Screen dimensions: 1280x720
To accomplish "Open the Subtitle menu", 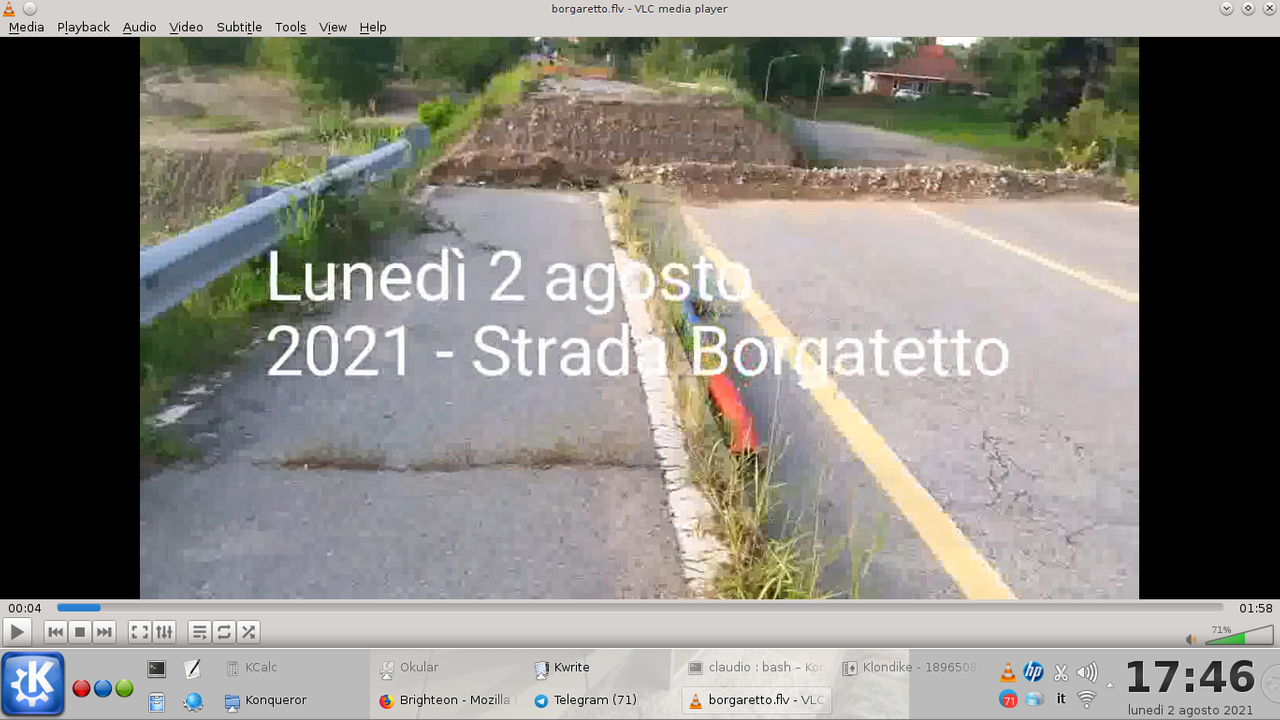I will pyautogui.click(x=239, y=27).
